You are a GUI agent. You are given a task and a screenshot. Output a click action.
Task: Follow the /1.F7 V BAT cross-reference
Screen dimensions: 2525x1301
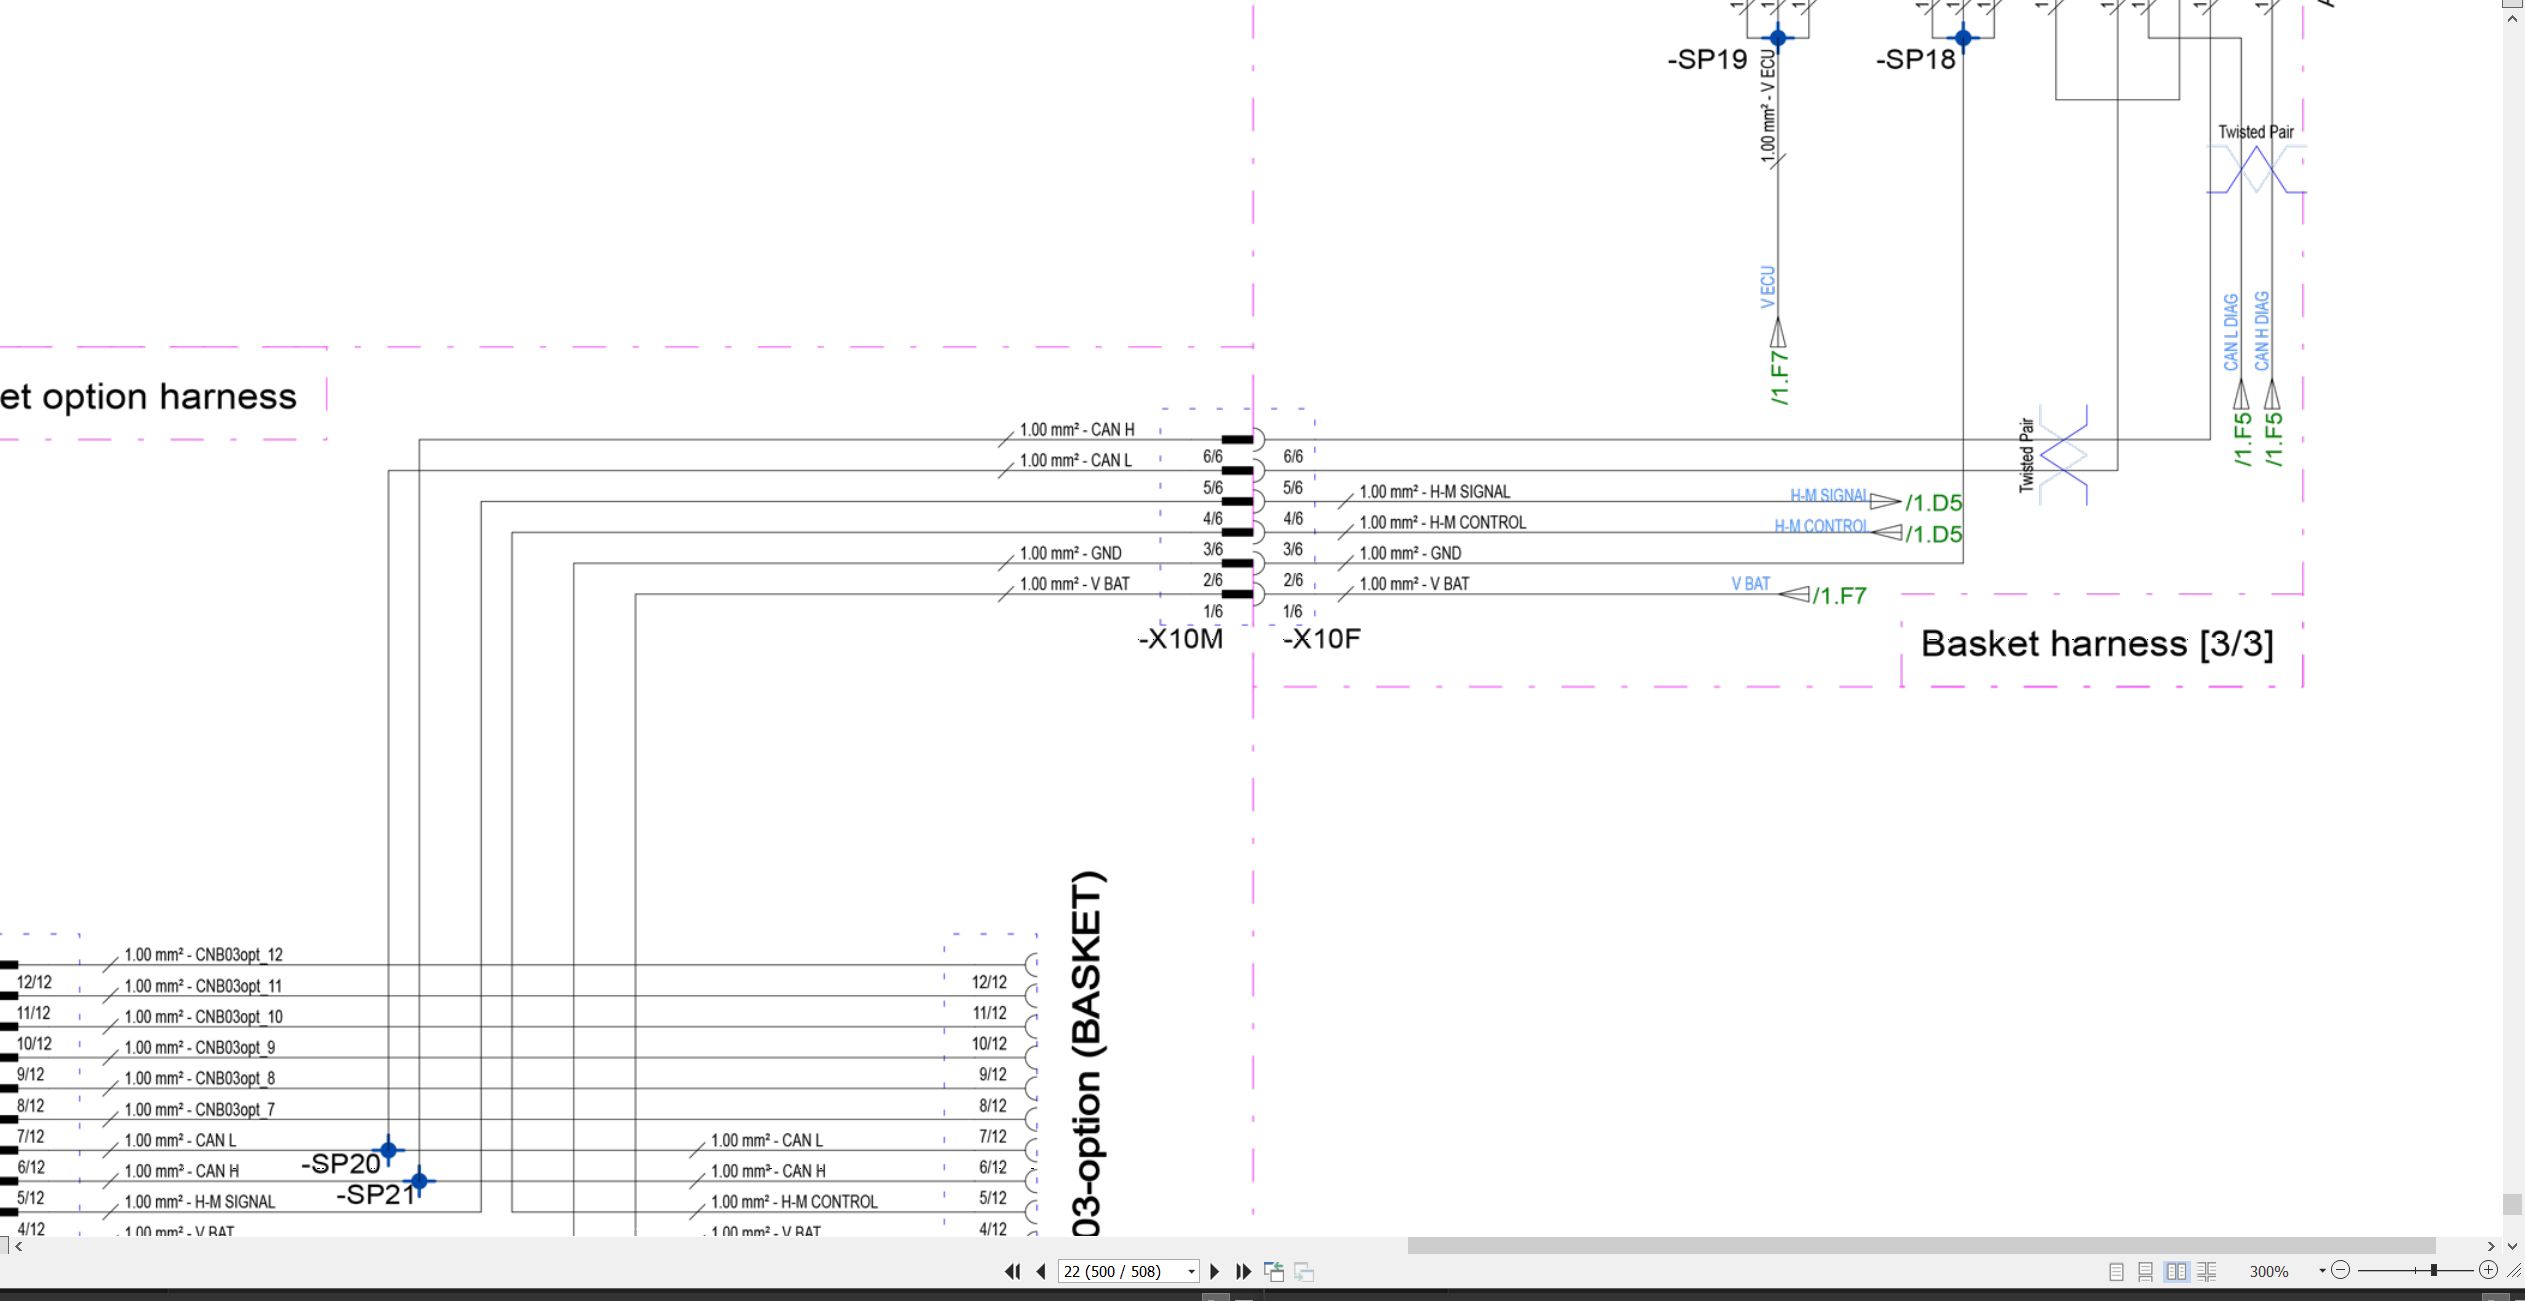pyautogui.click(x=1839, y=596)
